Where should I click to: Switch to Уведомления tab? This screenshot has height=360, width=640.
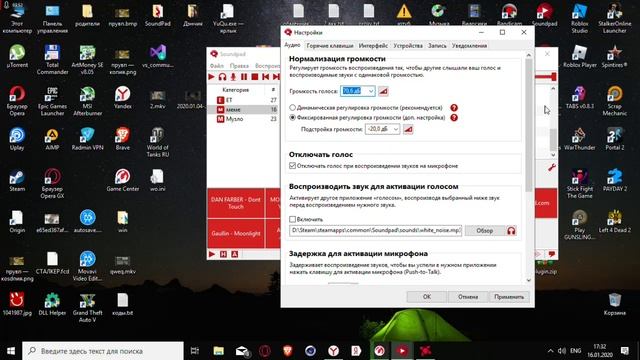[469, 46]
